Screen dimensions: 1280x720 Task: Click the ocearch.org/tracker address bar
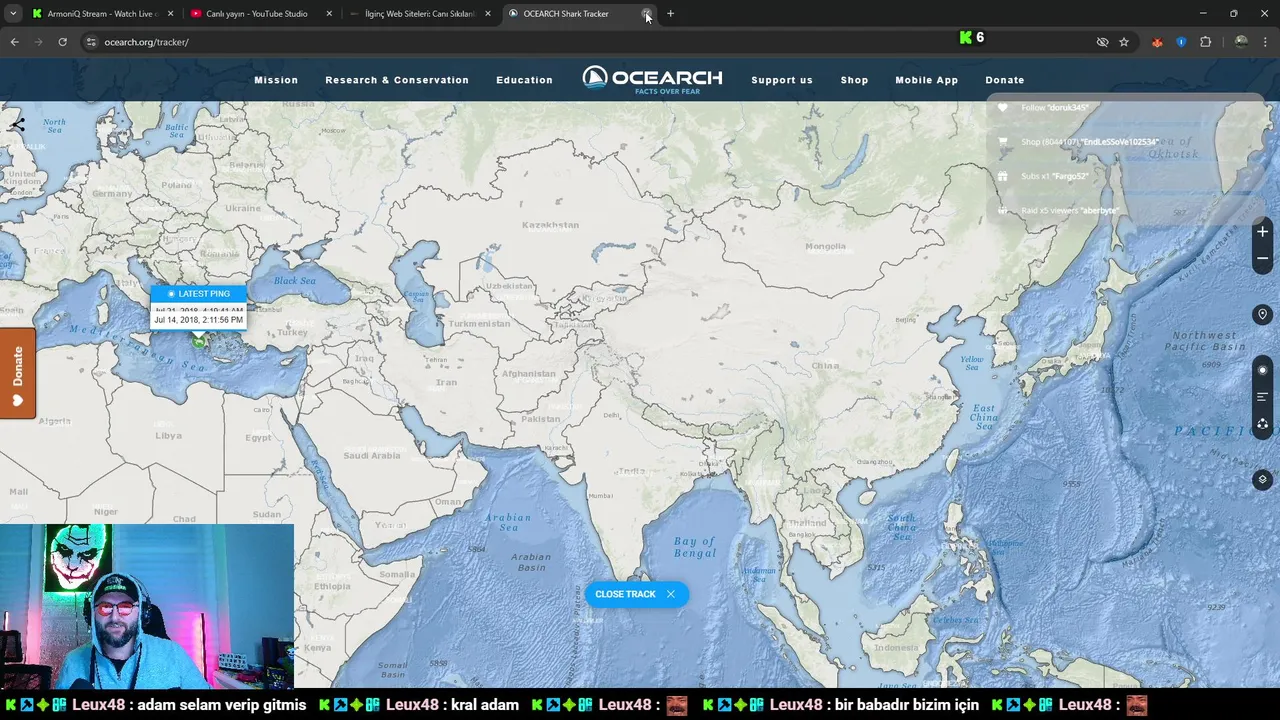(146, 42)
